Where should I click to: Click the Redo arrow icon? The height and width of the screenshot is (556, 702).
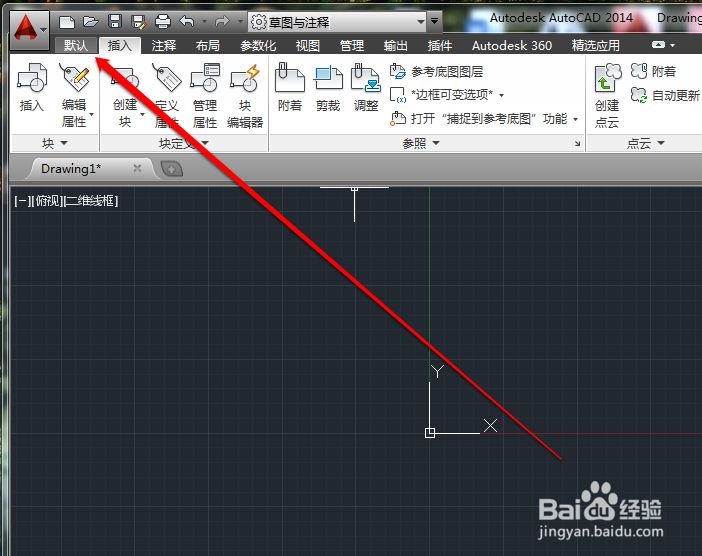pyautogui.click(x=222, y=21)
